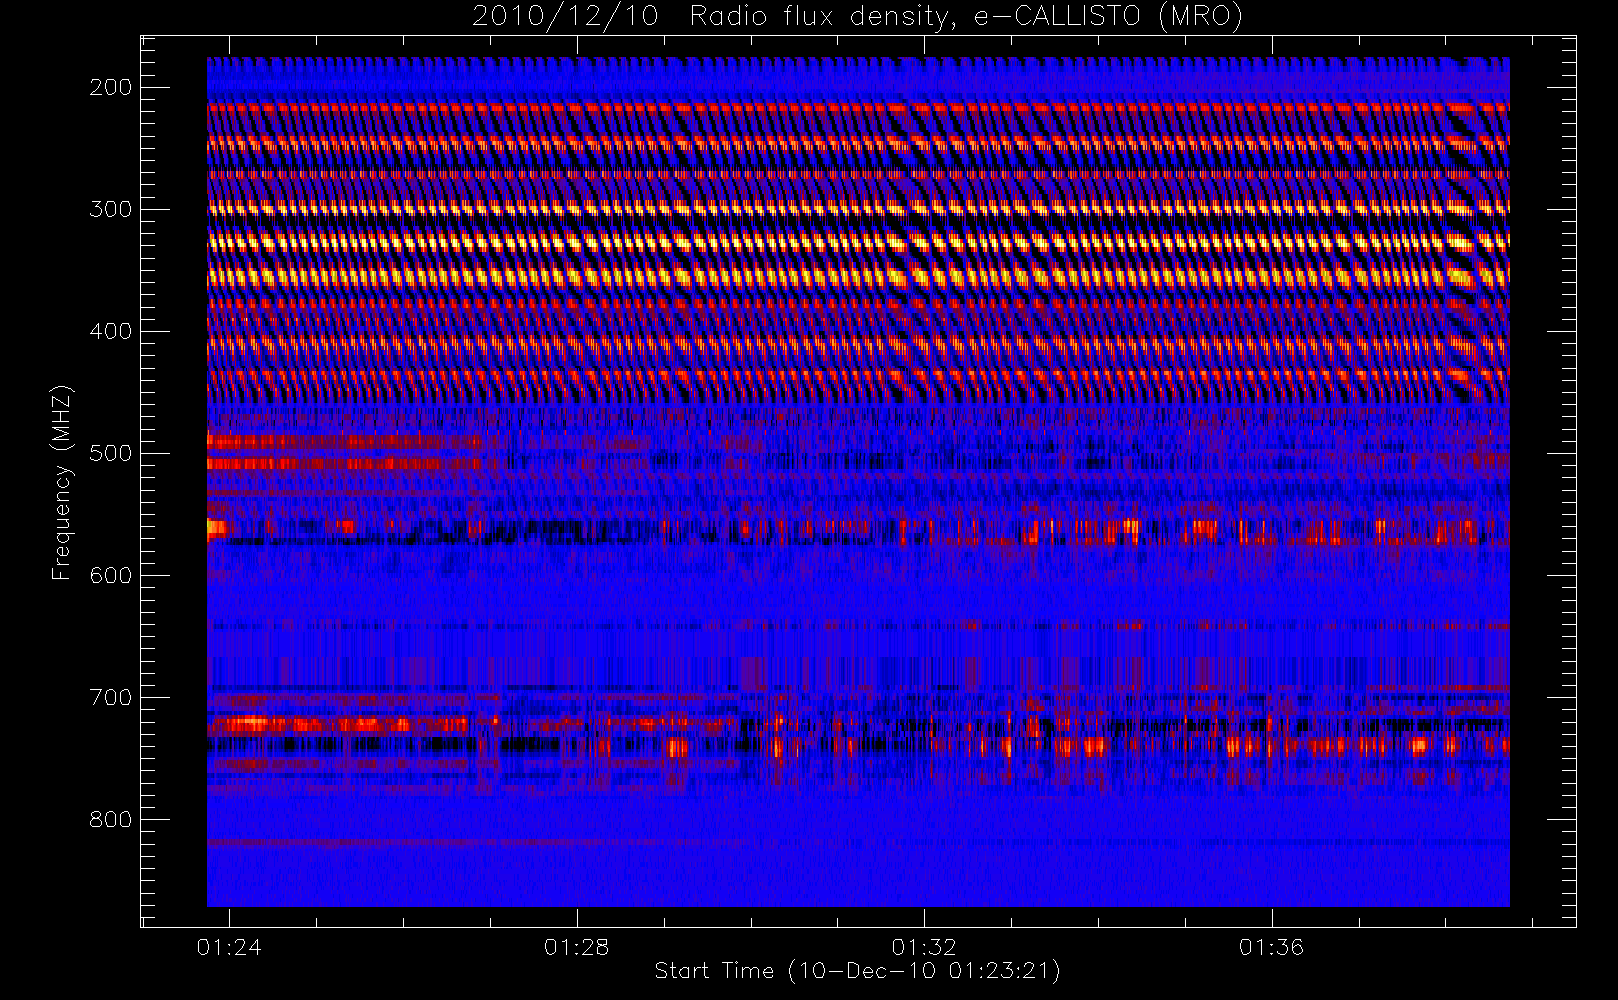Click the 700 frequency tick label
1618x1000 pixels.
click(111, 697)
